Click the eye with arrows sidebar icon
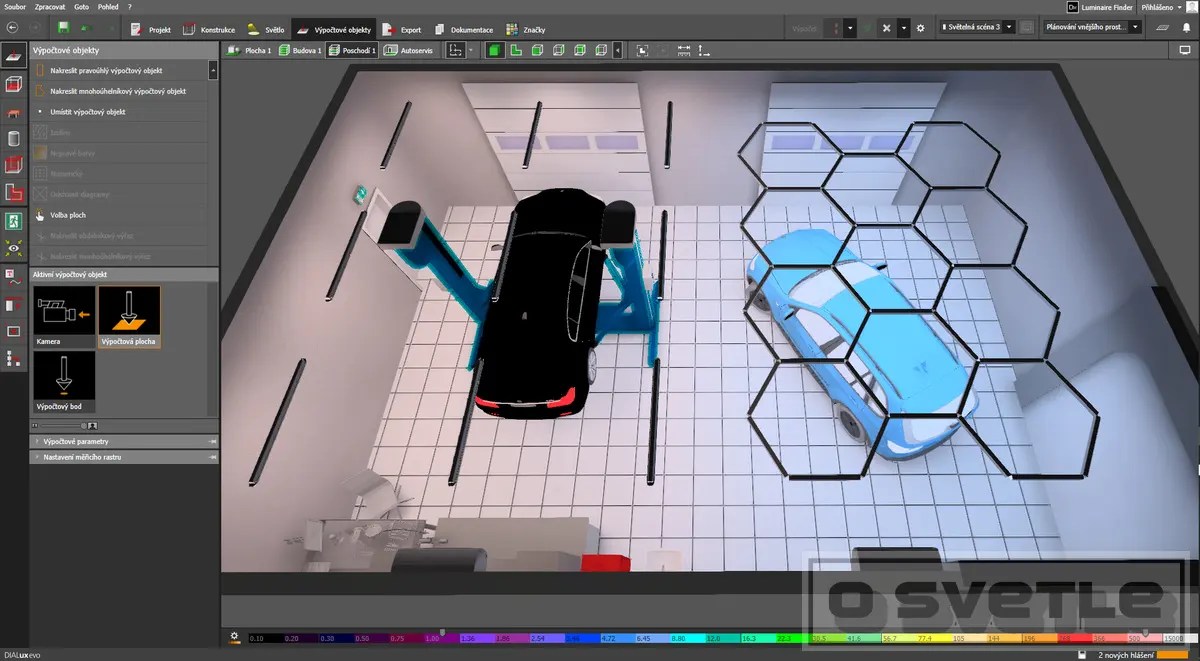1200x661 pixels. click(13, 247)
